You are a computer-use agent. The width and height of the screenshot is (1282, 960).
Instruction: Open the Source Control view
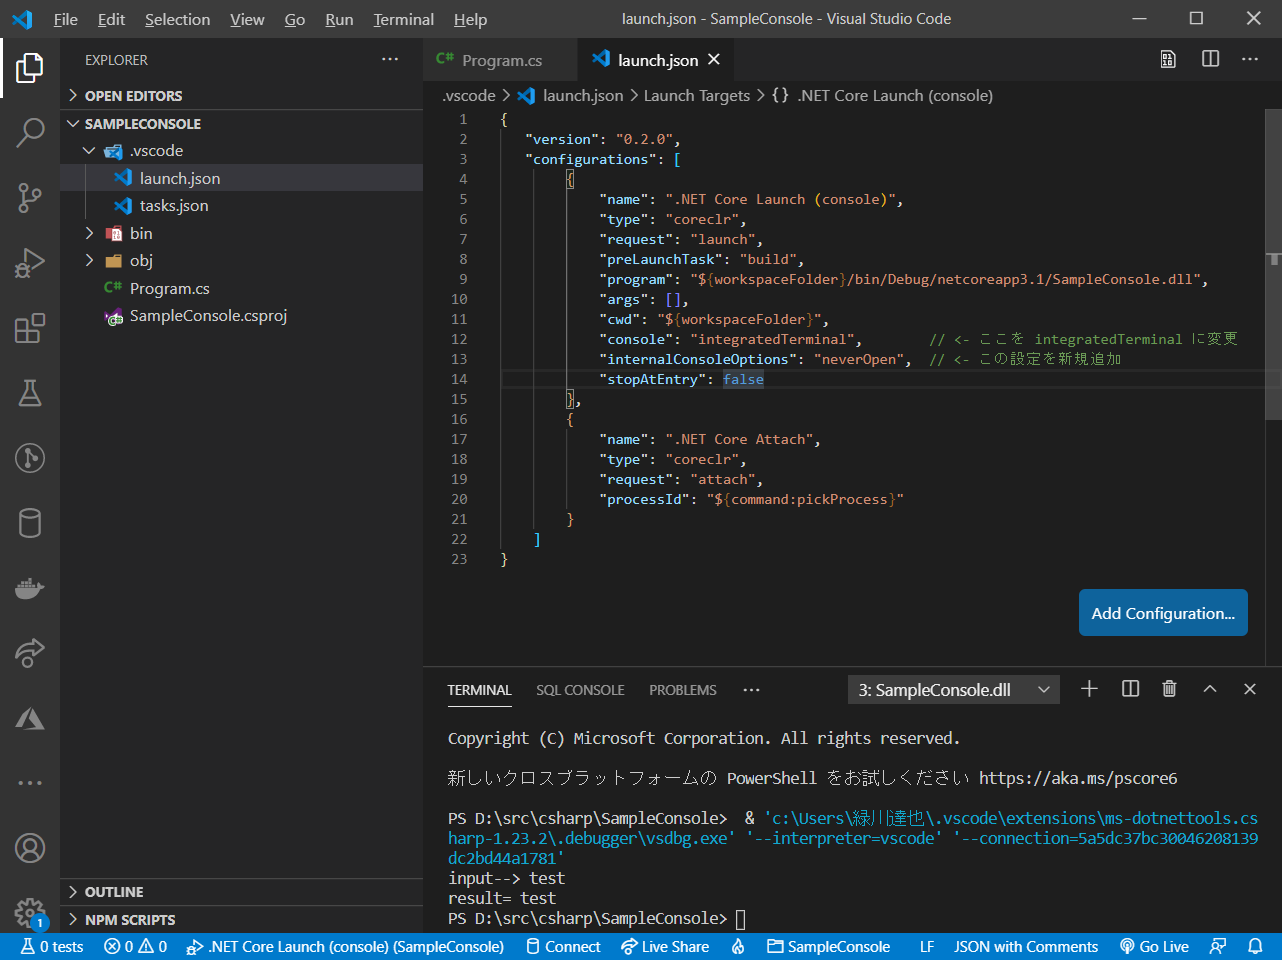click(x=30, y=197)
